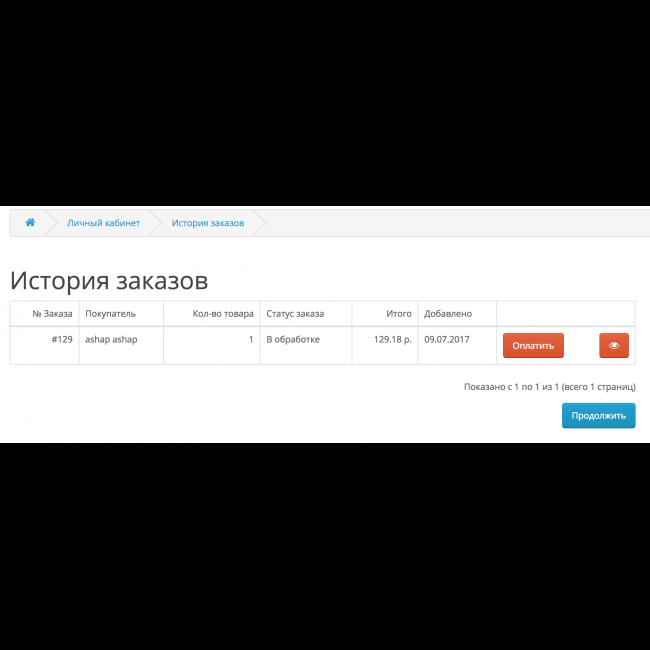Click the Кол-во товара column header

(223, 314)
